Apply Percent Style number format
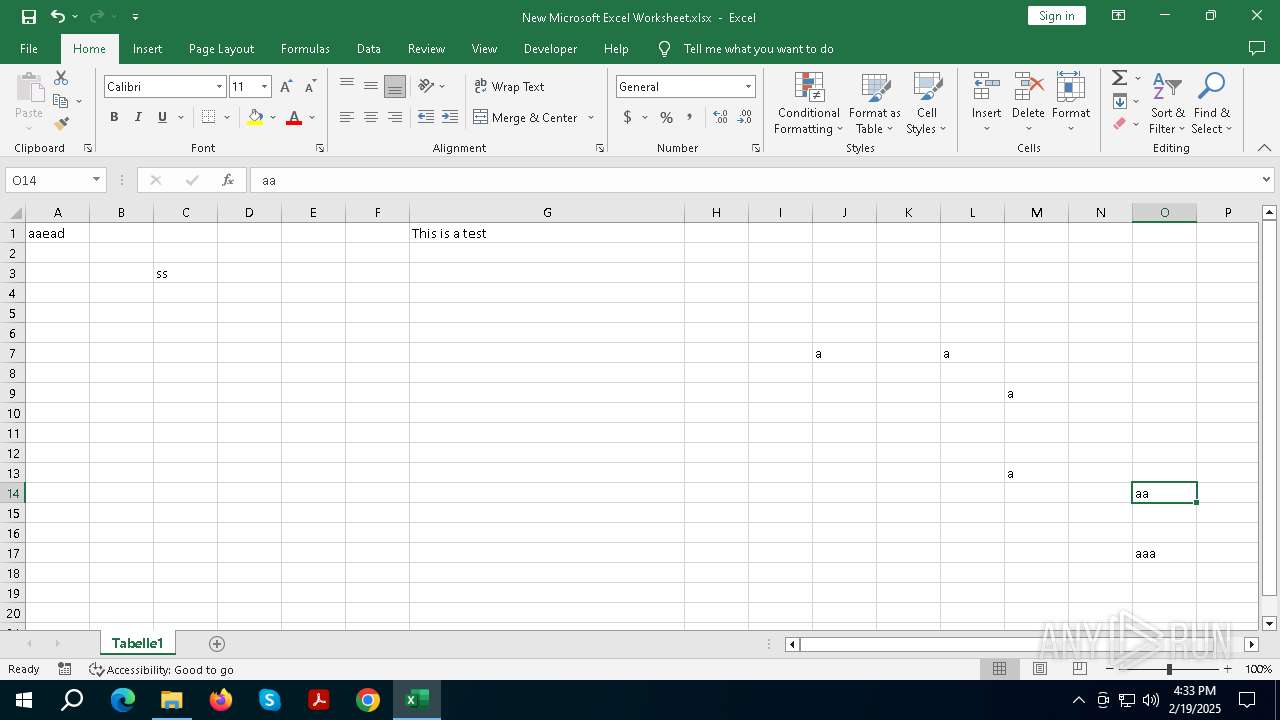The image size is (1280, 720). pyautogui.click(x=666, y=117)
